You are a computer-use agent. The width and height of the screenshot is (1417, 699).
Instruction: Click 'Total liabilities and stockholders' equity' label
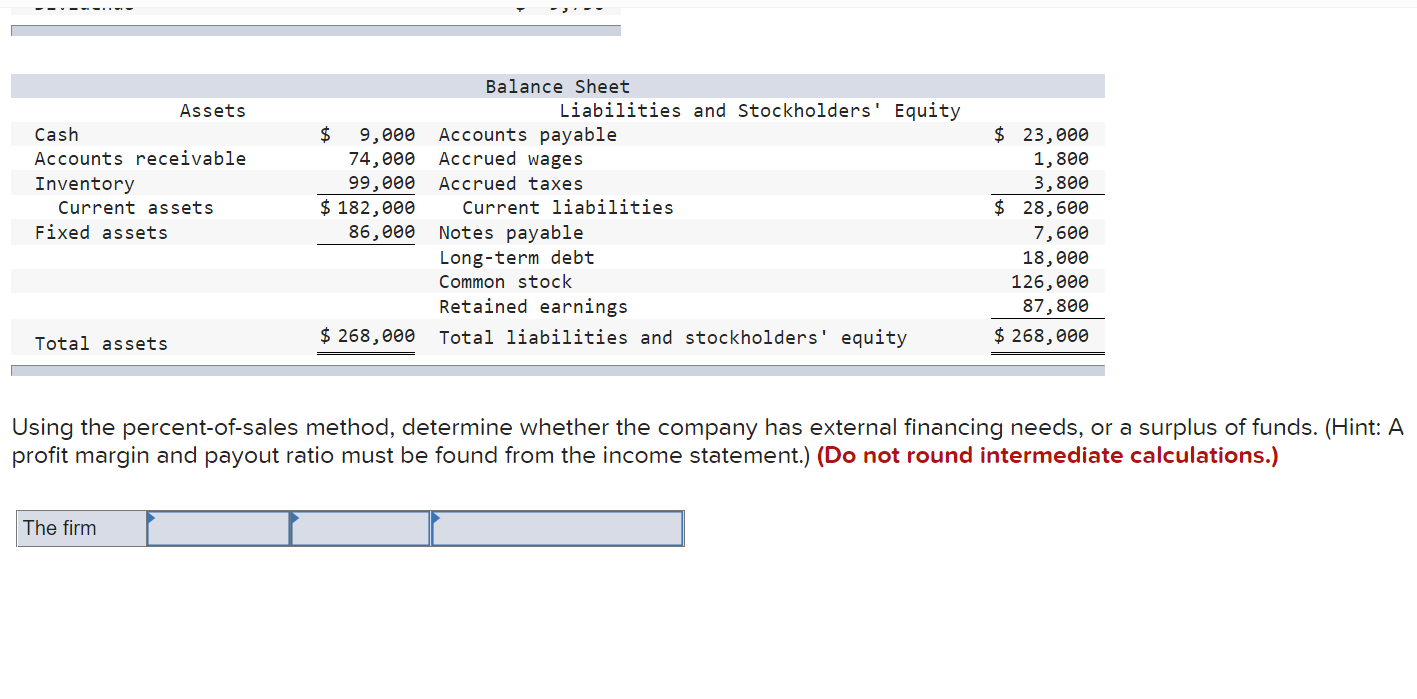tap(673, 338)
